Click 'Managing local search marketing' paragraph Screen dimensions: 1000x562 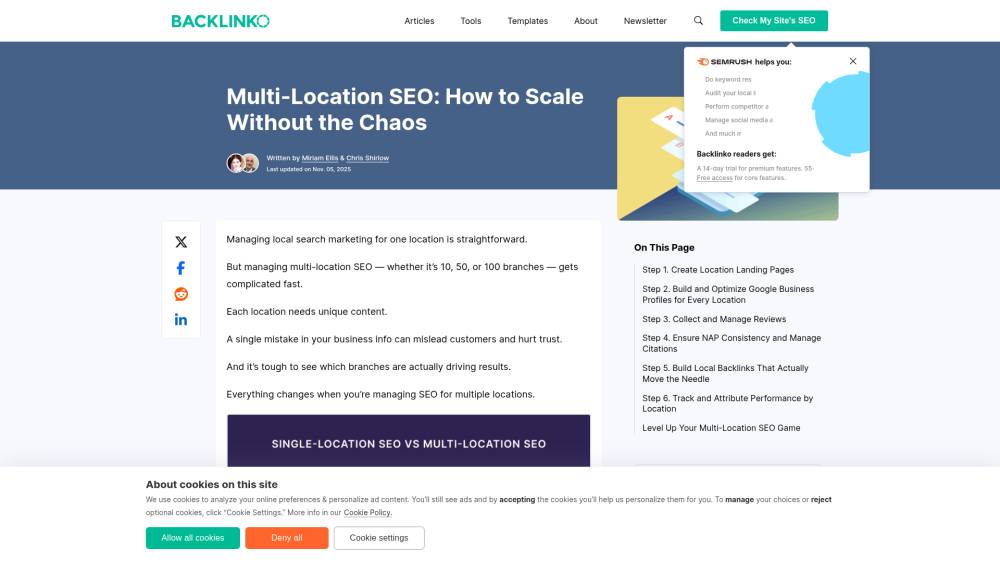(376, 239)
